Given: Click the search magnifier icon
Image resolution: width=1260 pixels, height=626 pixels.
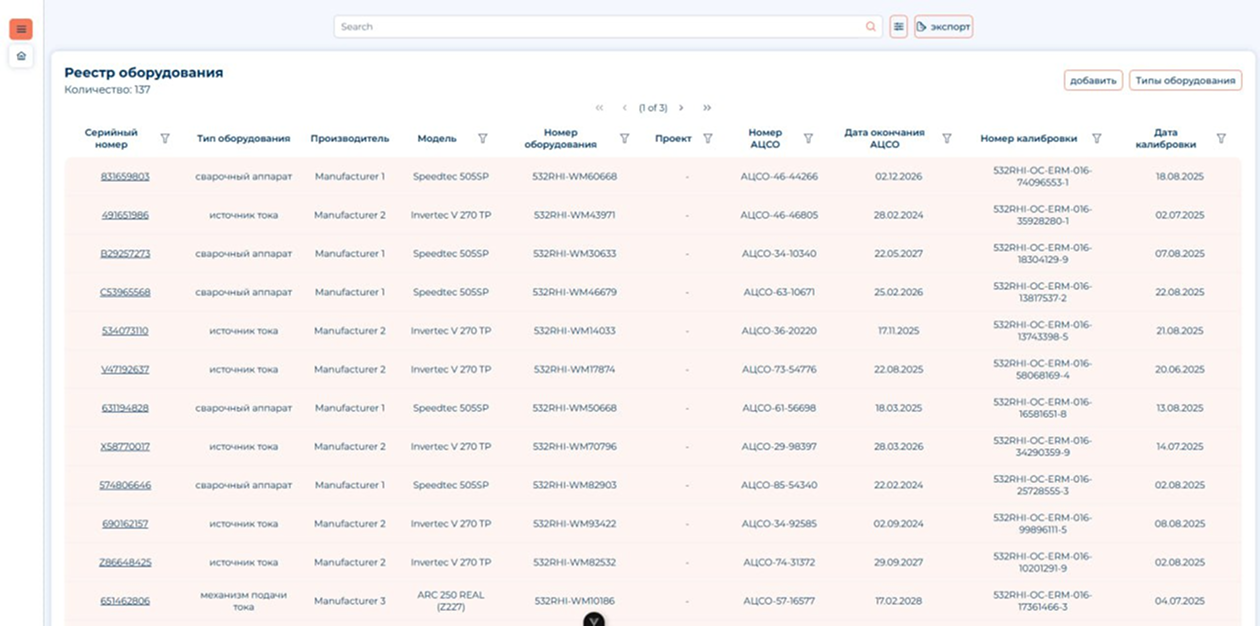Looking at the screenshot, I should [x=870, y=26].
